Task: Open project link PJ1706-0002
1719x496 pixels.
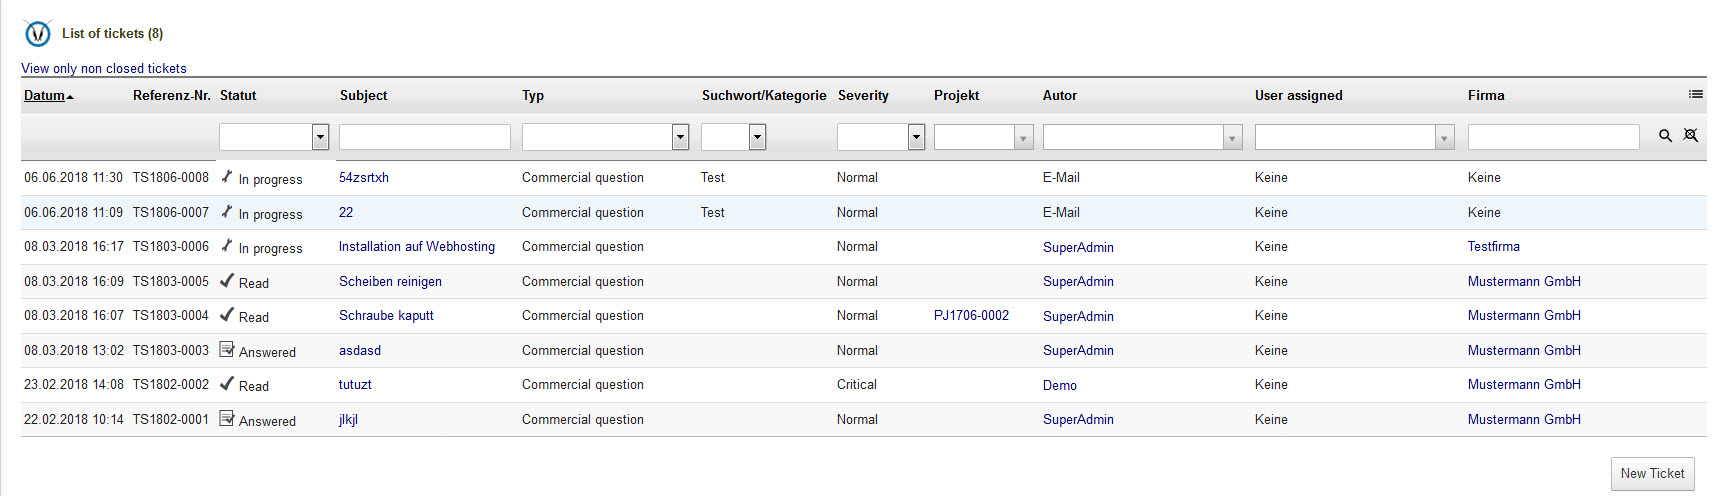Action: click(971, 315)
